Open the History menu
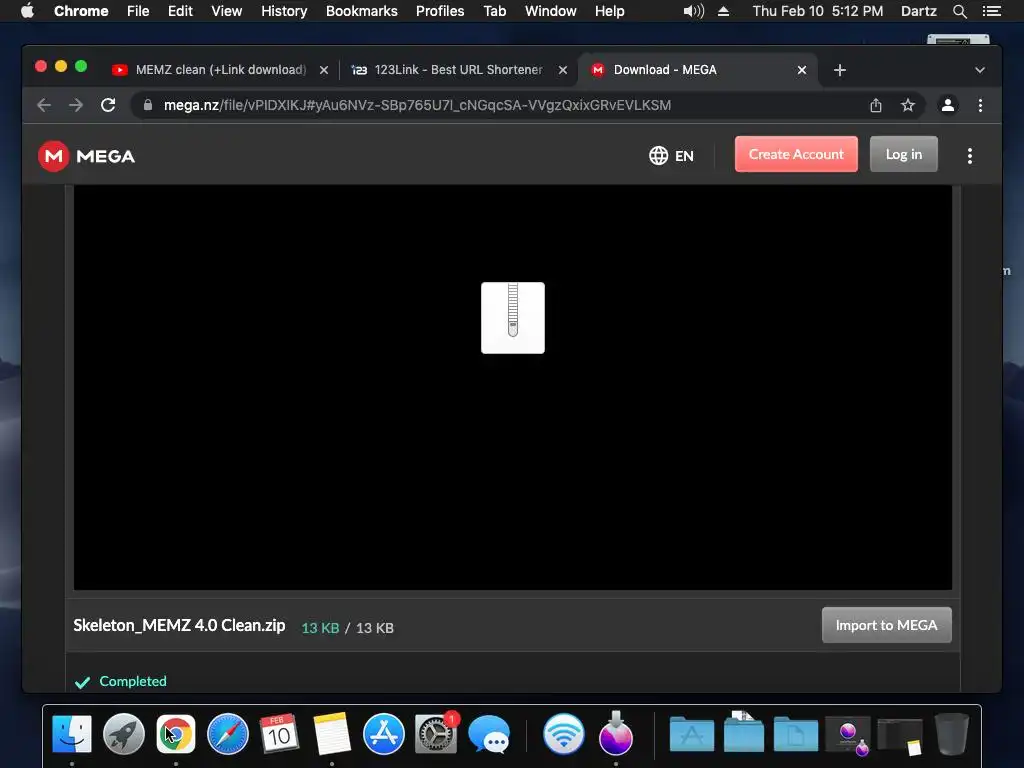The height and width of the screenshot is (768, 1024). point(284,11)
